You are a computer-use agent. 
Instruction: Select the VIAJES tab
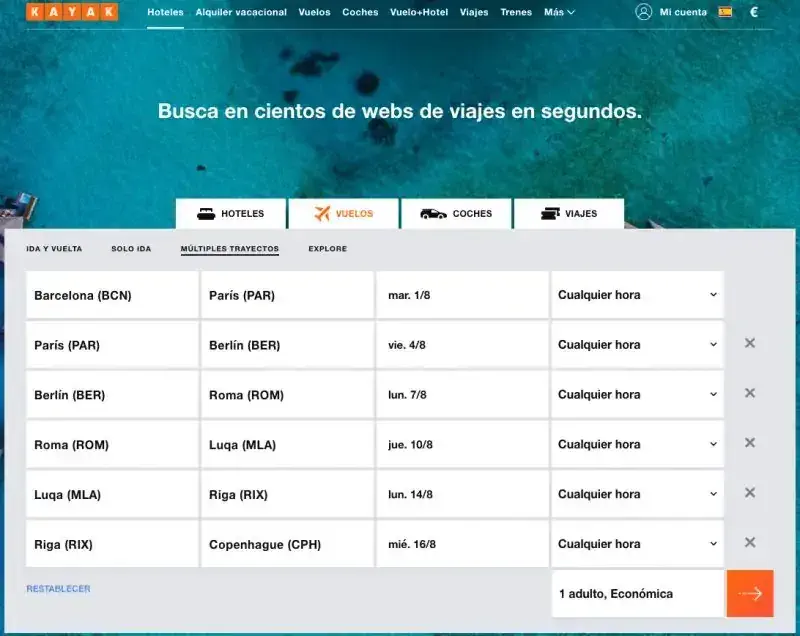pyautogui.click(x=569, y=214)
